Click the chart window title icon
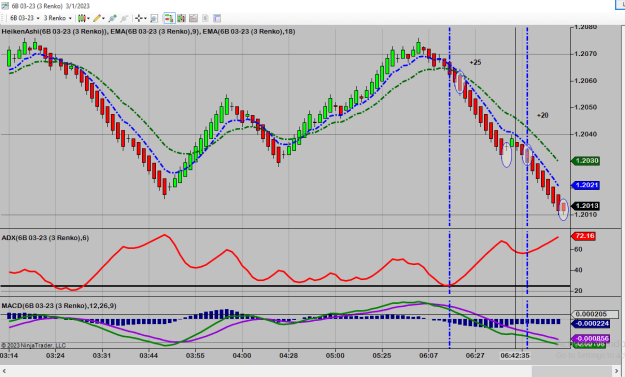 click(x=5, y=6)
